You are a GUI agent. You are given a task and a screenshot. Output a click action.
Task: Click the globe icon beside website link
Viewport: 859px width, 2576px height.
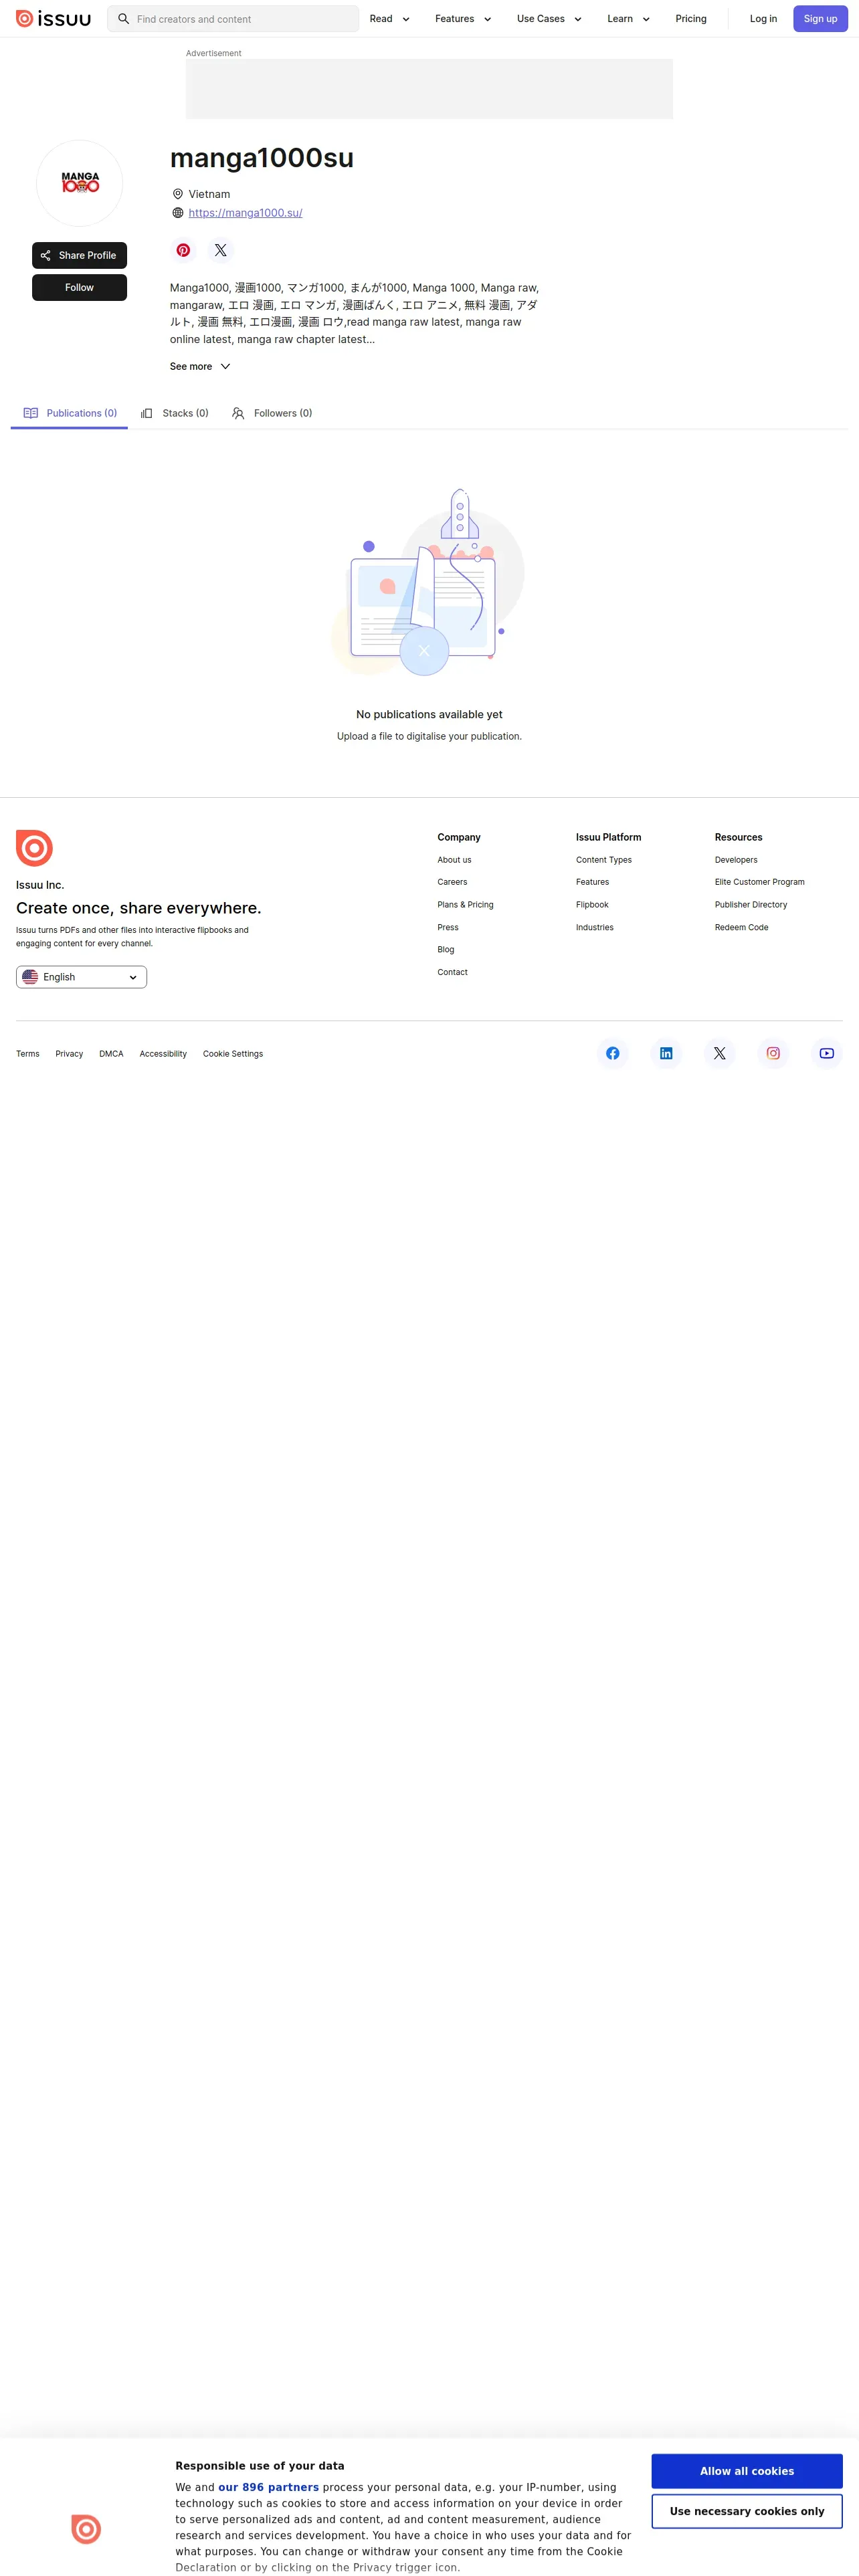coord(178,213)
